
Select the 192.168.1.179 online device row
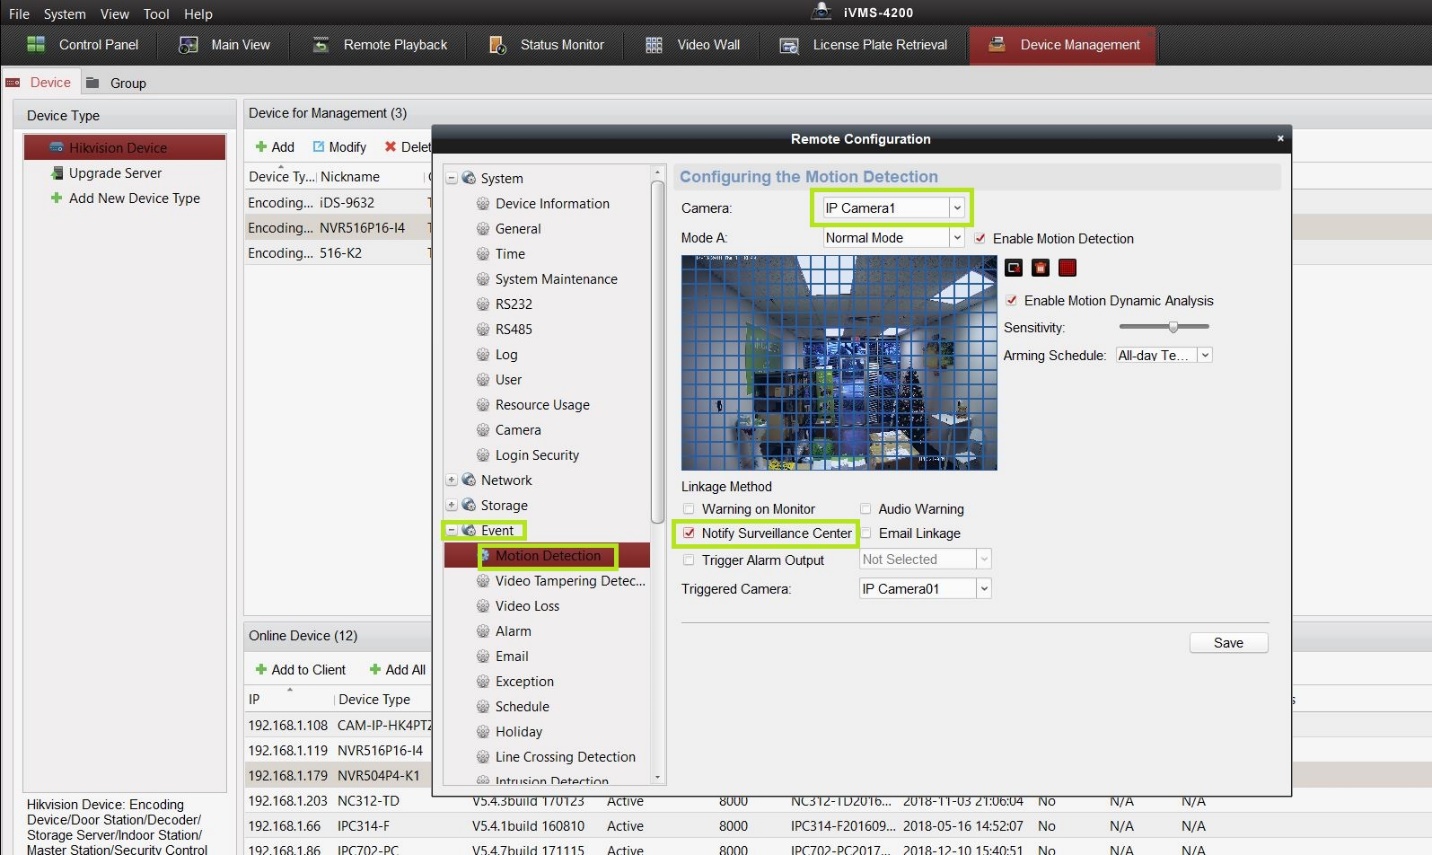tap(338, 775)
